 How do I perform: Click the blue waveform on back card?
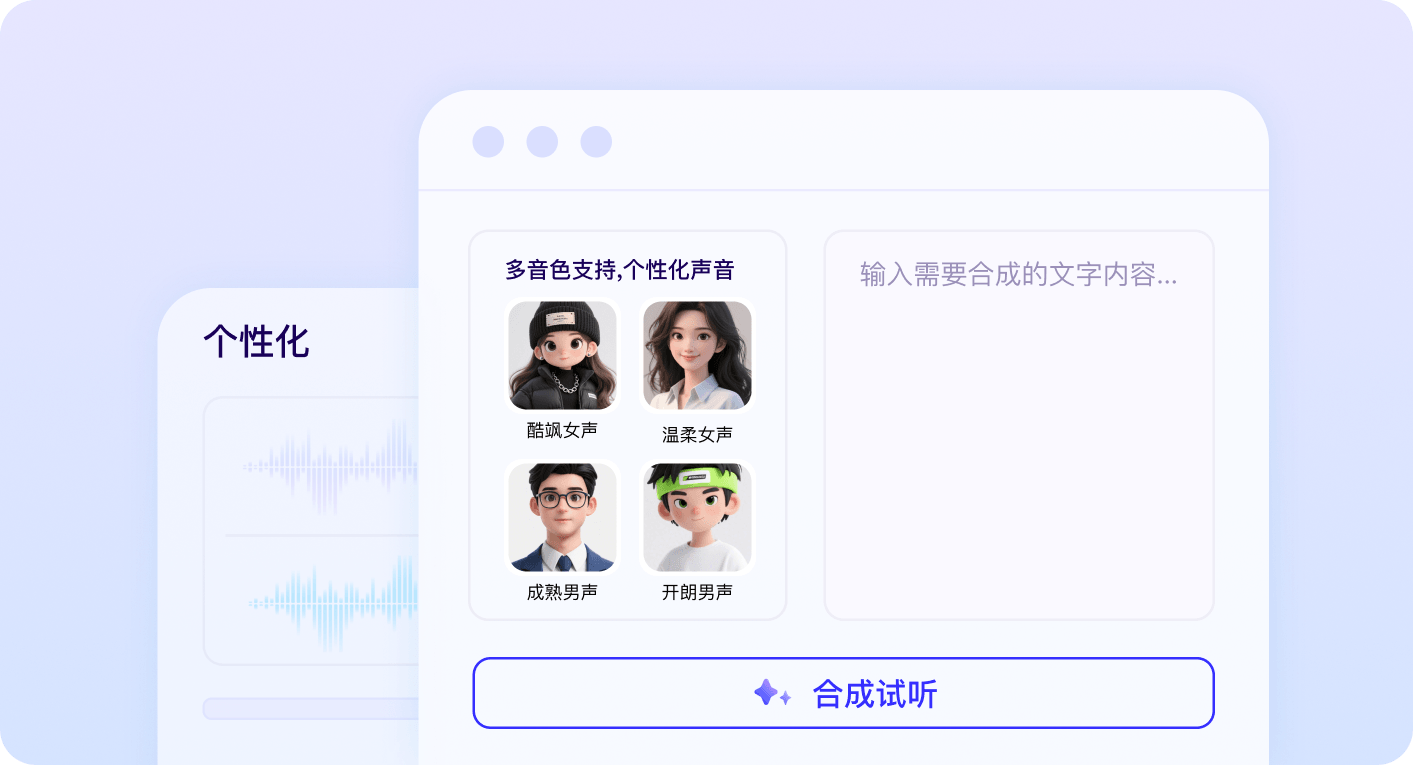point(334,603)
